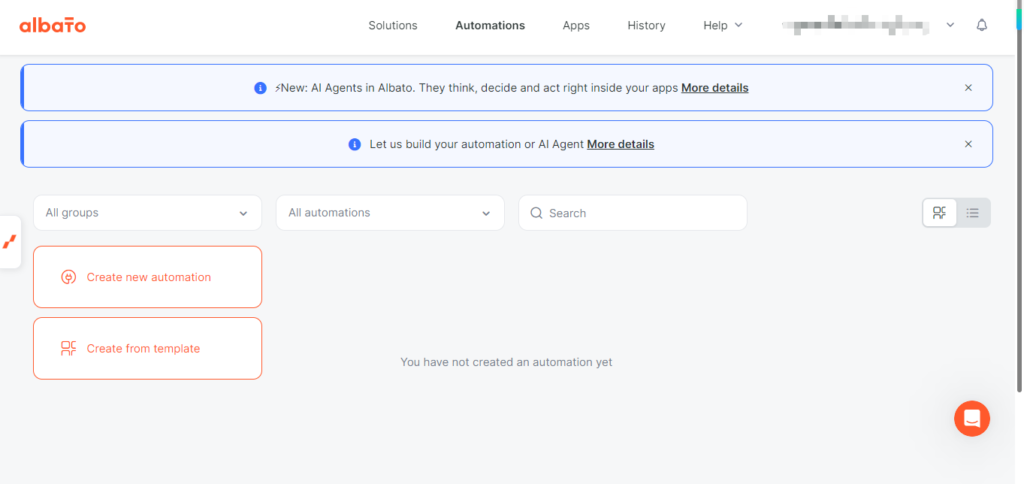View History page
Screen dimensions: 1024x484
(647, 25)
